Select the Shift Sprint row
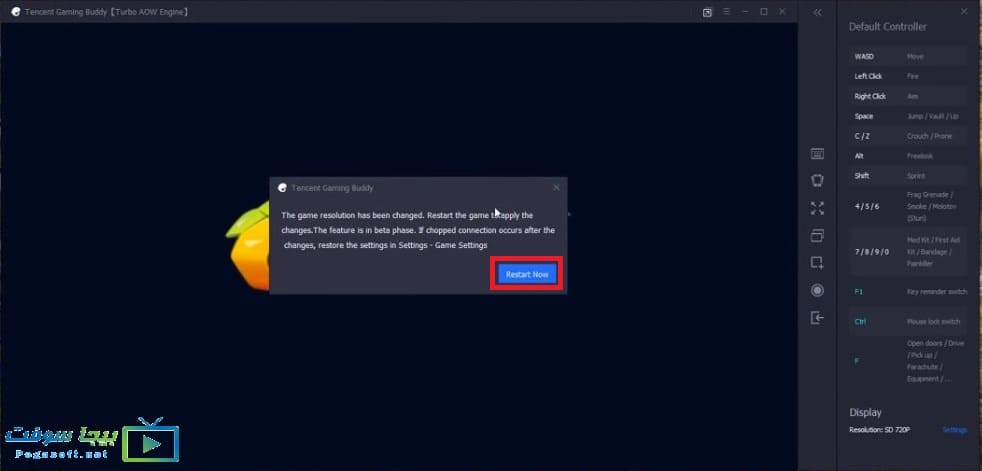The image size is (982, 471). coord(908,176)
